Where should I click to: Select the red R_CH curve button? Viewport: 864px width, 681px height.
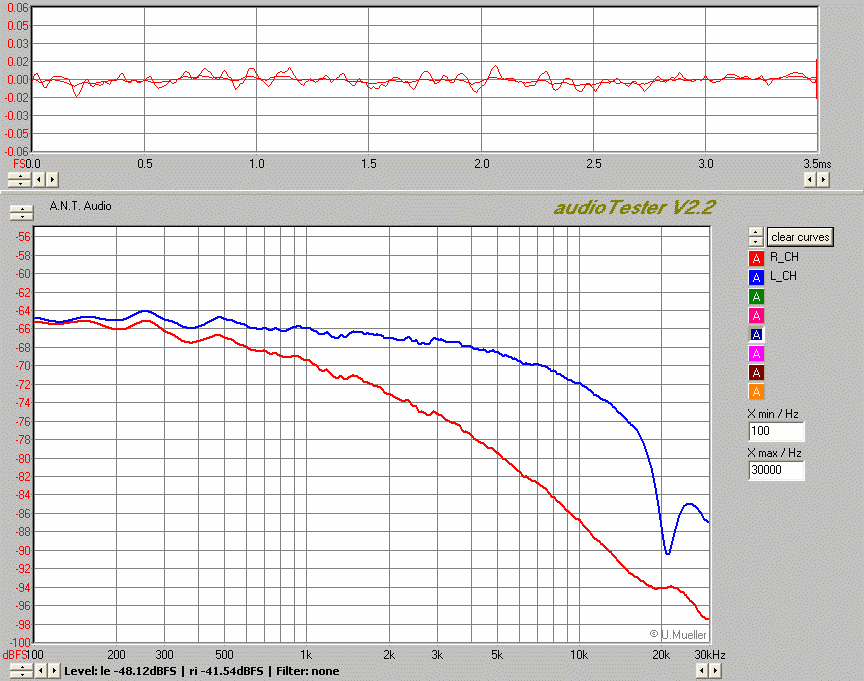click(x=756, y=258)
